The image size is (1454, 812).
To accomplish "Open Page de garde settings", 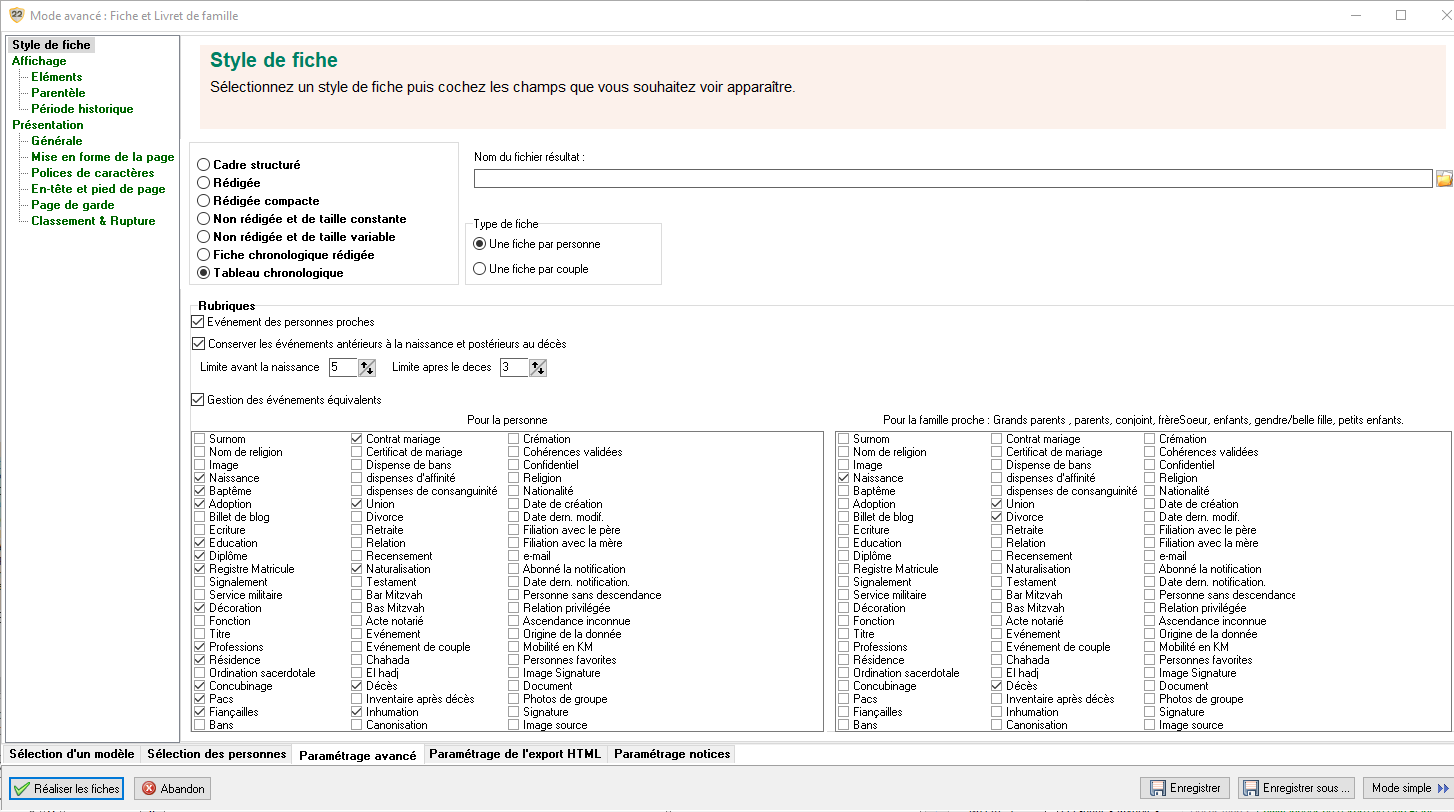I will tap(73, 205).
